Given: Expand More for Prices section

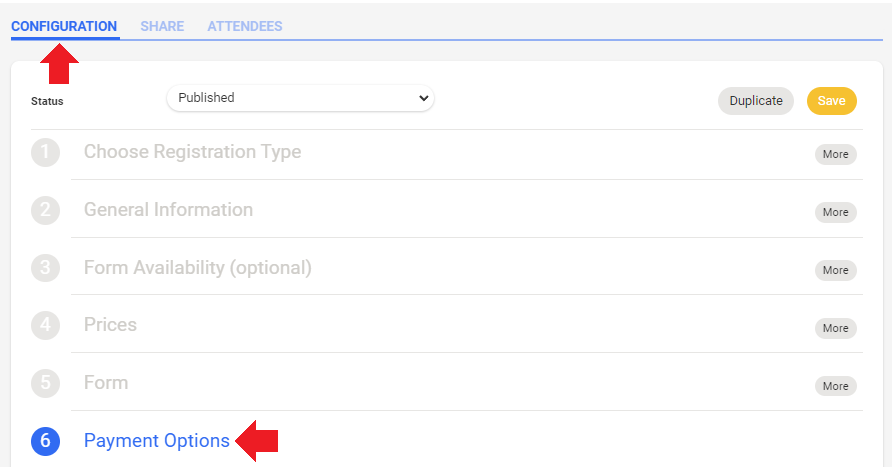Looking at the screenshot, I should [x=835, y=328].
